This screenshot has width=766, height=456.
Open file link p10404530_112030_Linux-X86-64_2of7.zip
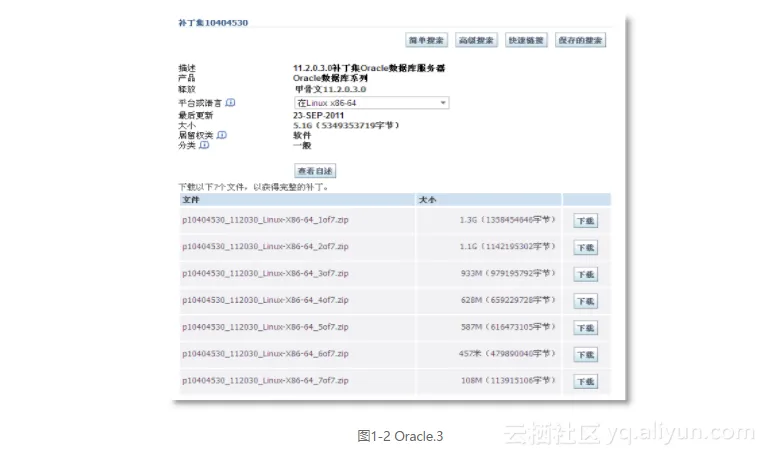coord(265,246)
